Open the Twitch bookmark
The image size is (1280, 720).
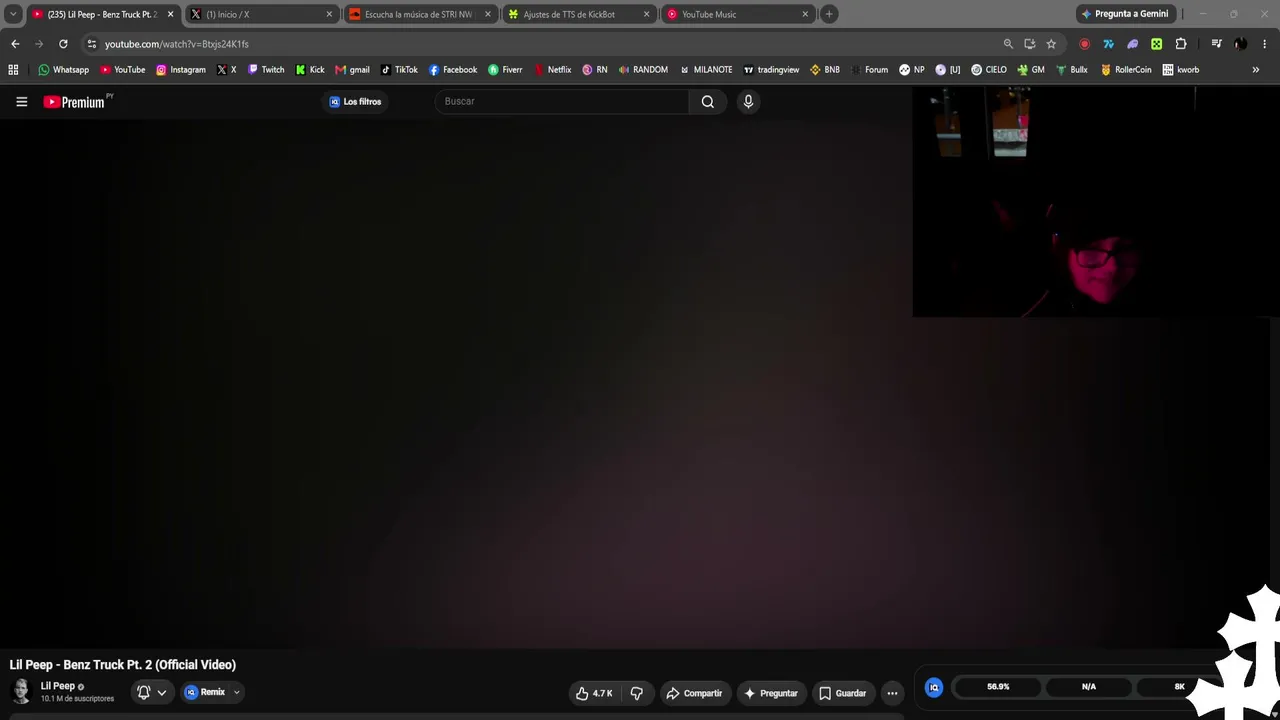(x=266, y=70)
